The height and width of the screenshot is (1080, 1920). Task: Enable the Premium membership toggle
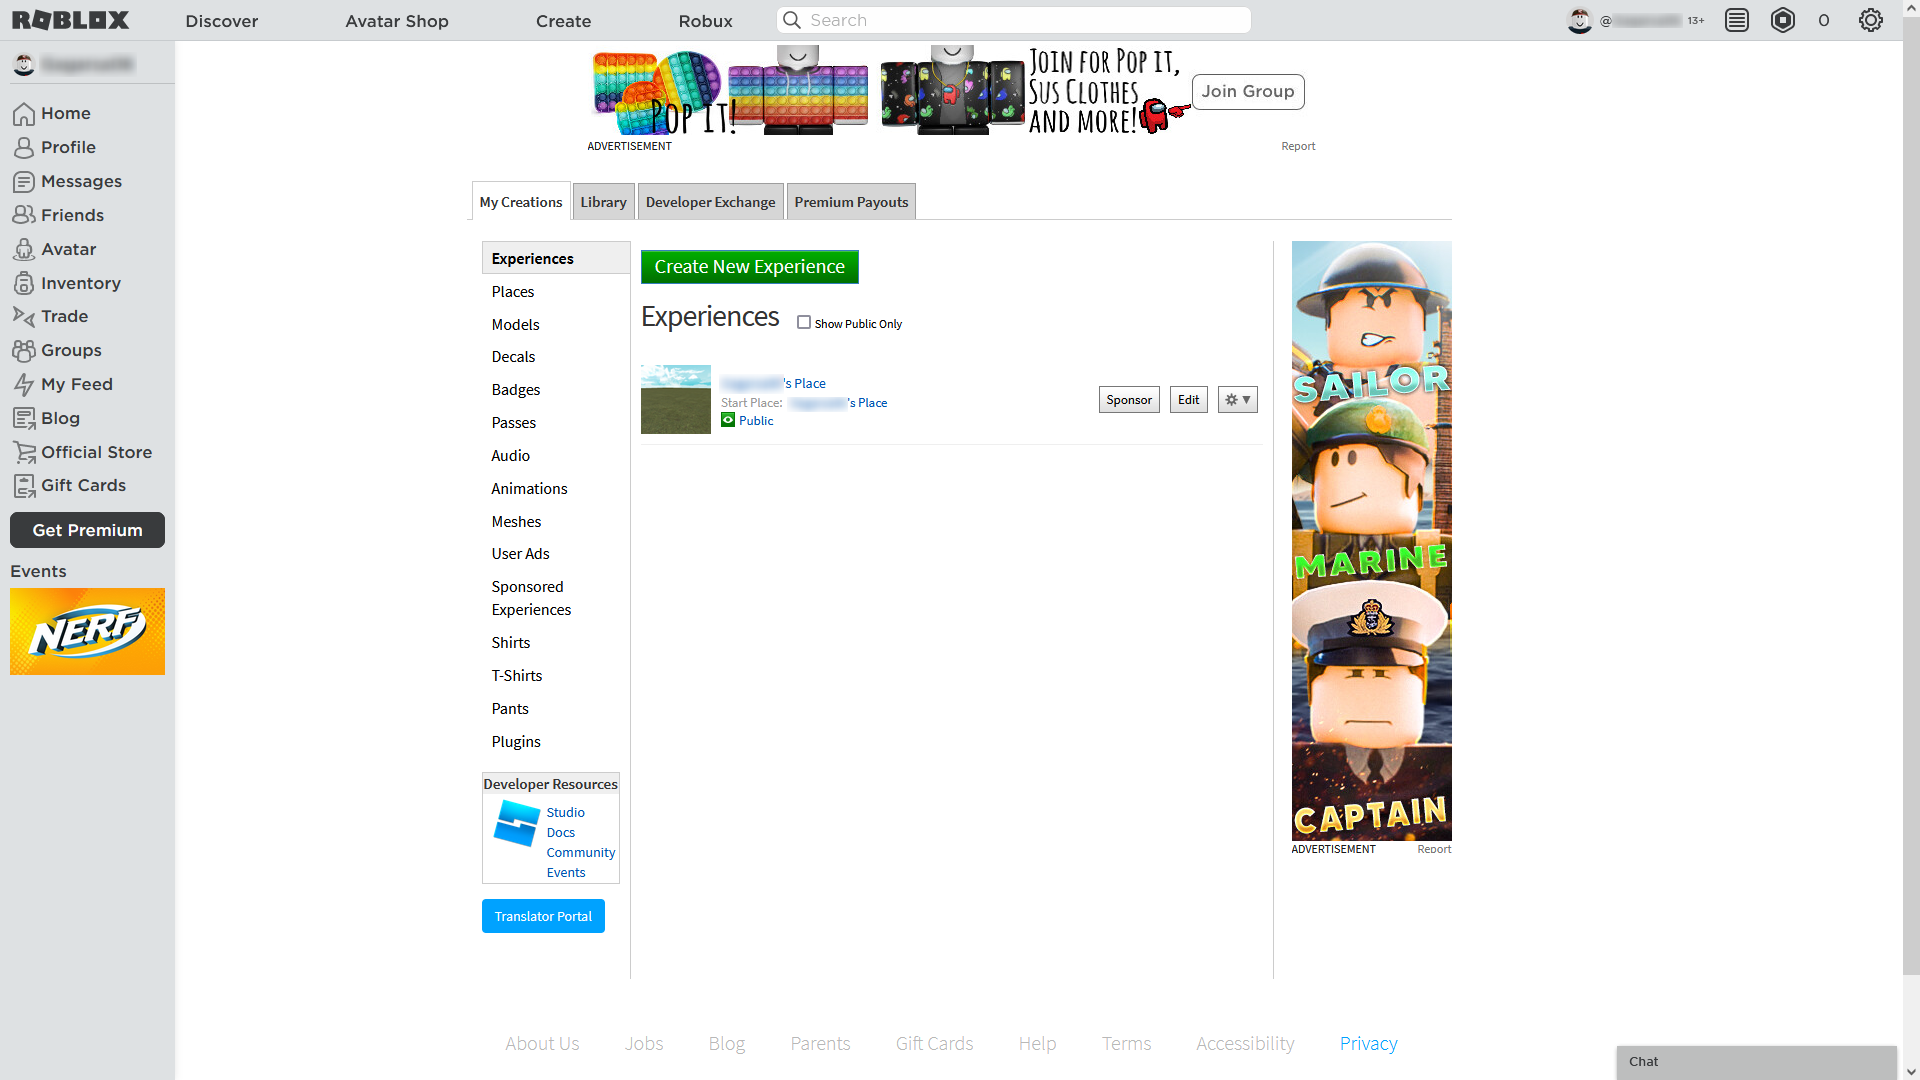tap(87, 529)
